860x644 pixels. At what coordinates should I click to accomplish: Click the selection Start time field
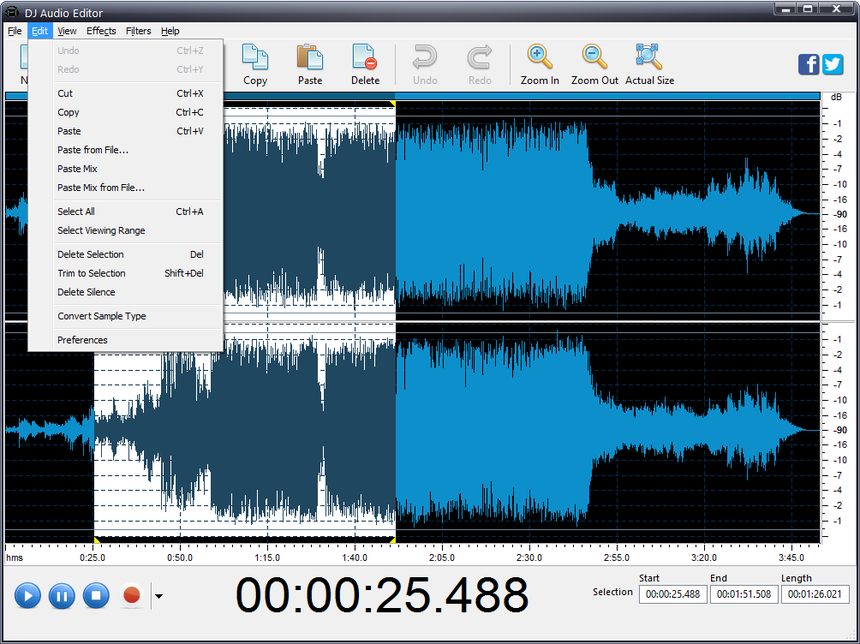pyautogui.click(x=672, y=594)
